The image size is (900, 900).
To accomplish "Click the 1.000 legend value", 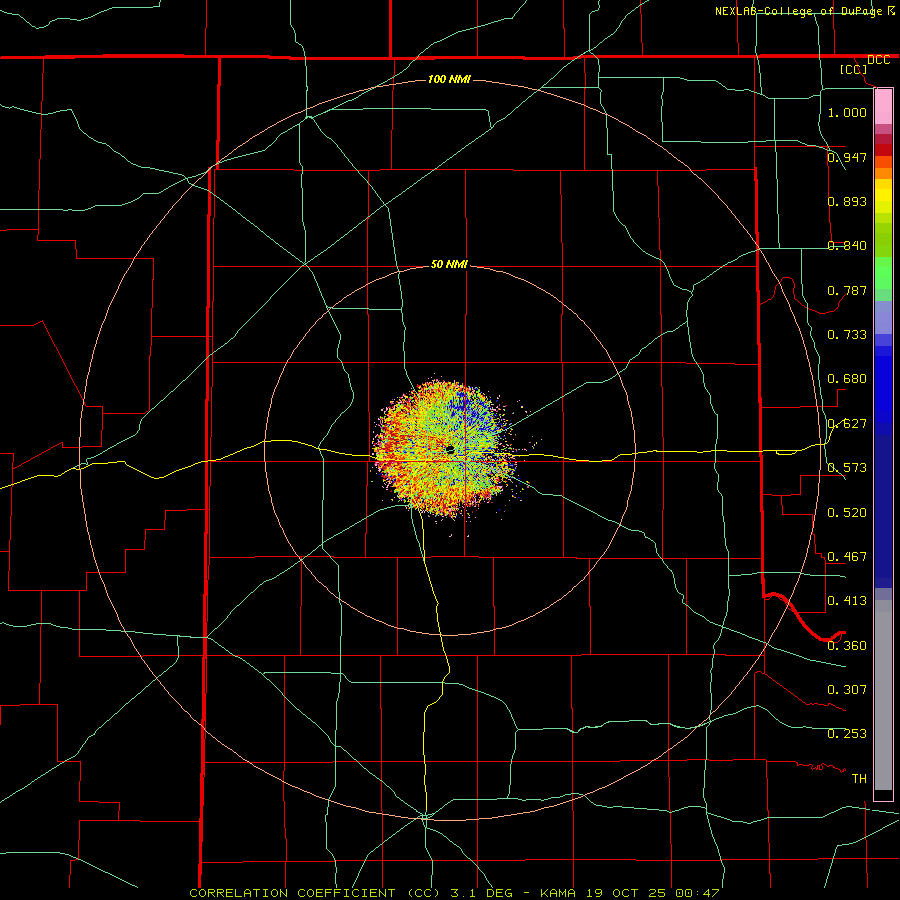I will click(847, 112).
